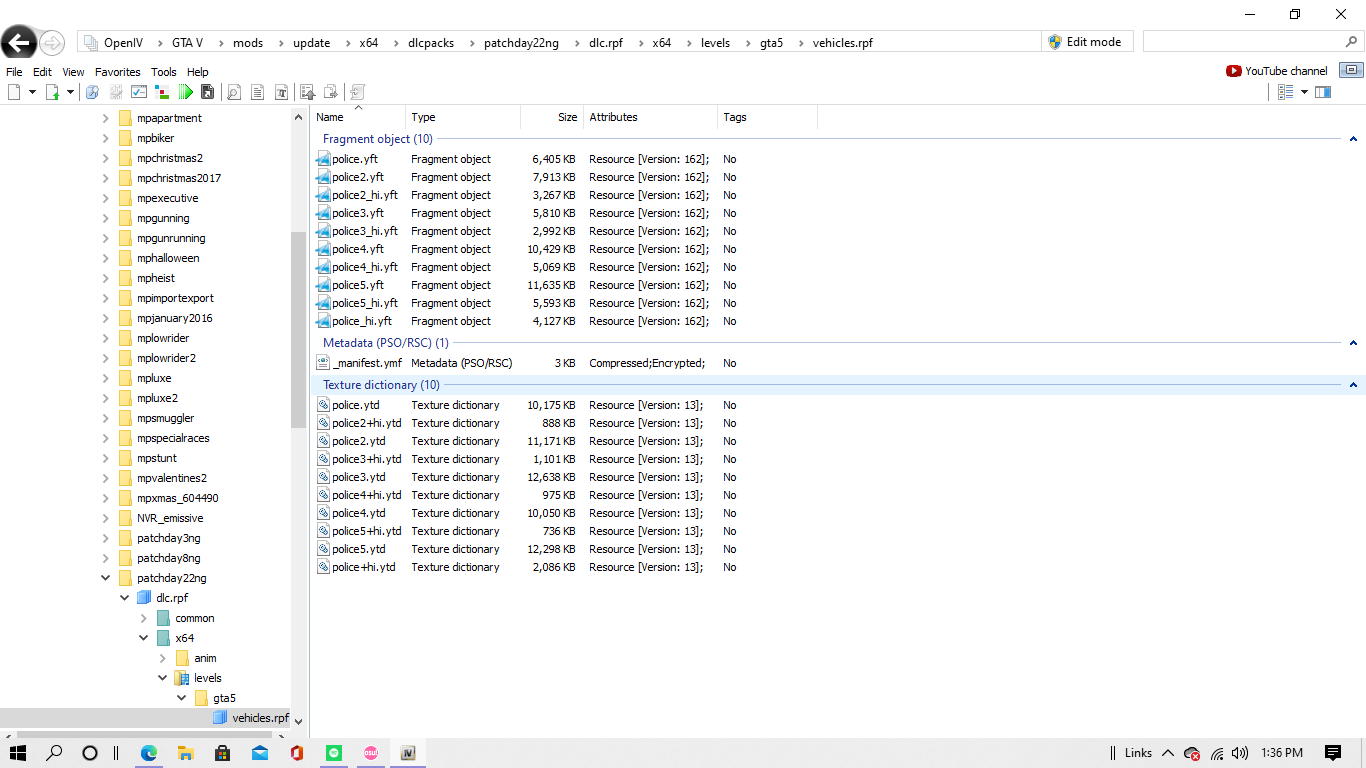Viewport: 1366px width, 768px height.
Task: Select vehicles.rpf in the folder tree
Action: (260, 718)
